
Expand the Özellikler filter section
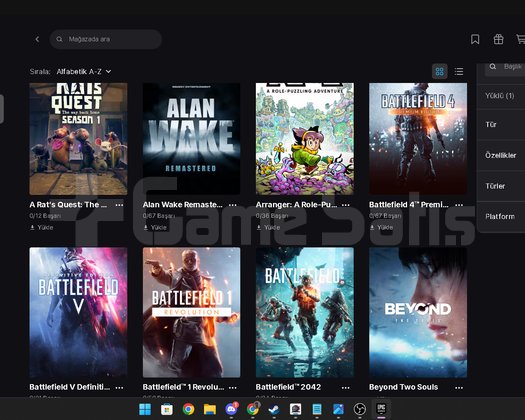501,155
